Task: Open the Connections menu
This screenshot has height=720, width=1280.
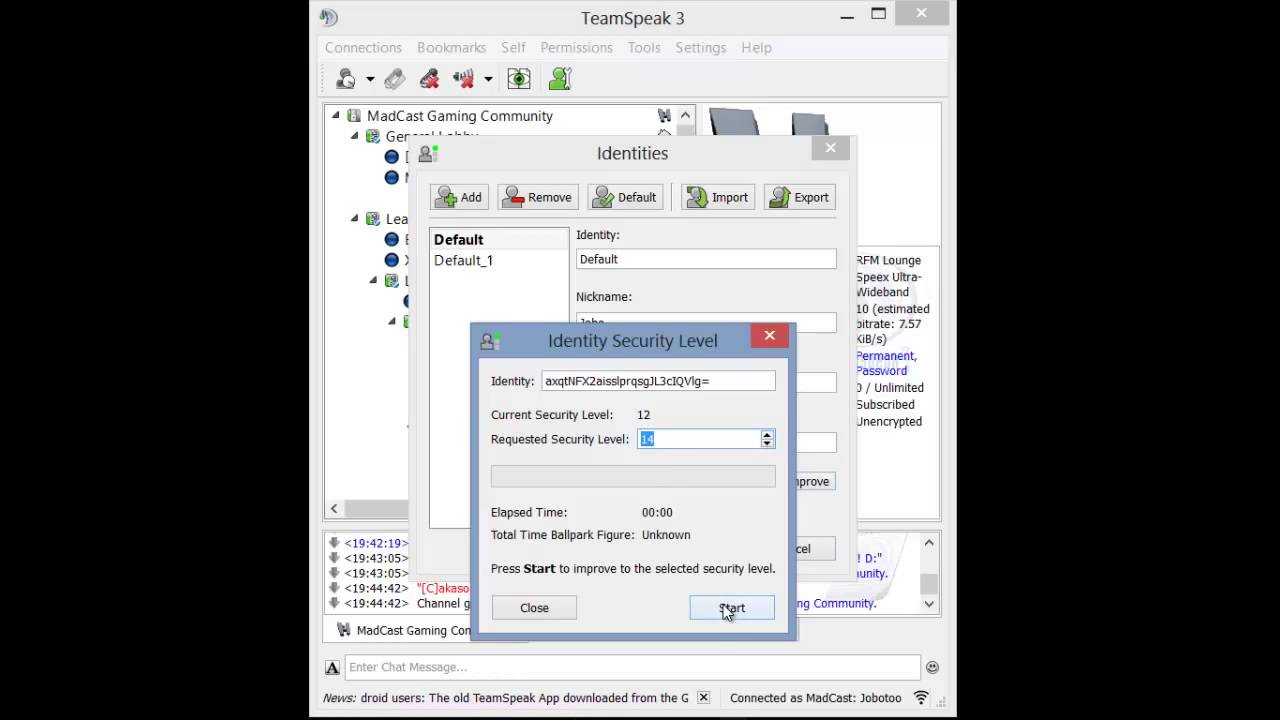Action: pyautogui.click(x=363, y=47)
